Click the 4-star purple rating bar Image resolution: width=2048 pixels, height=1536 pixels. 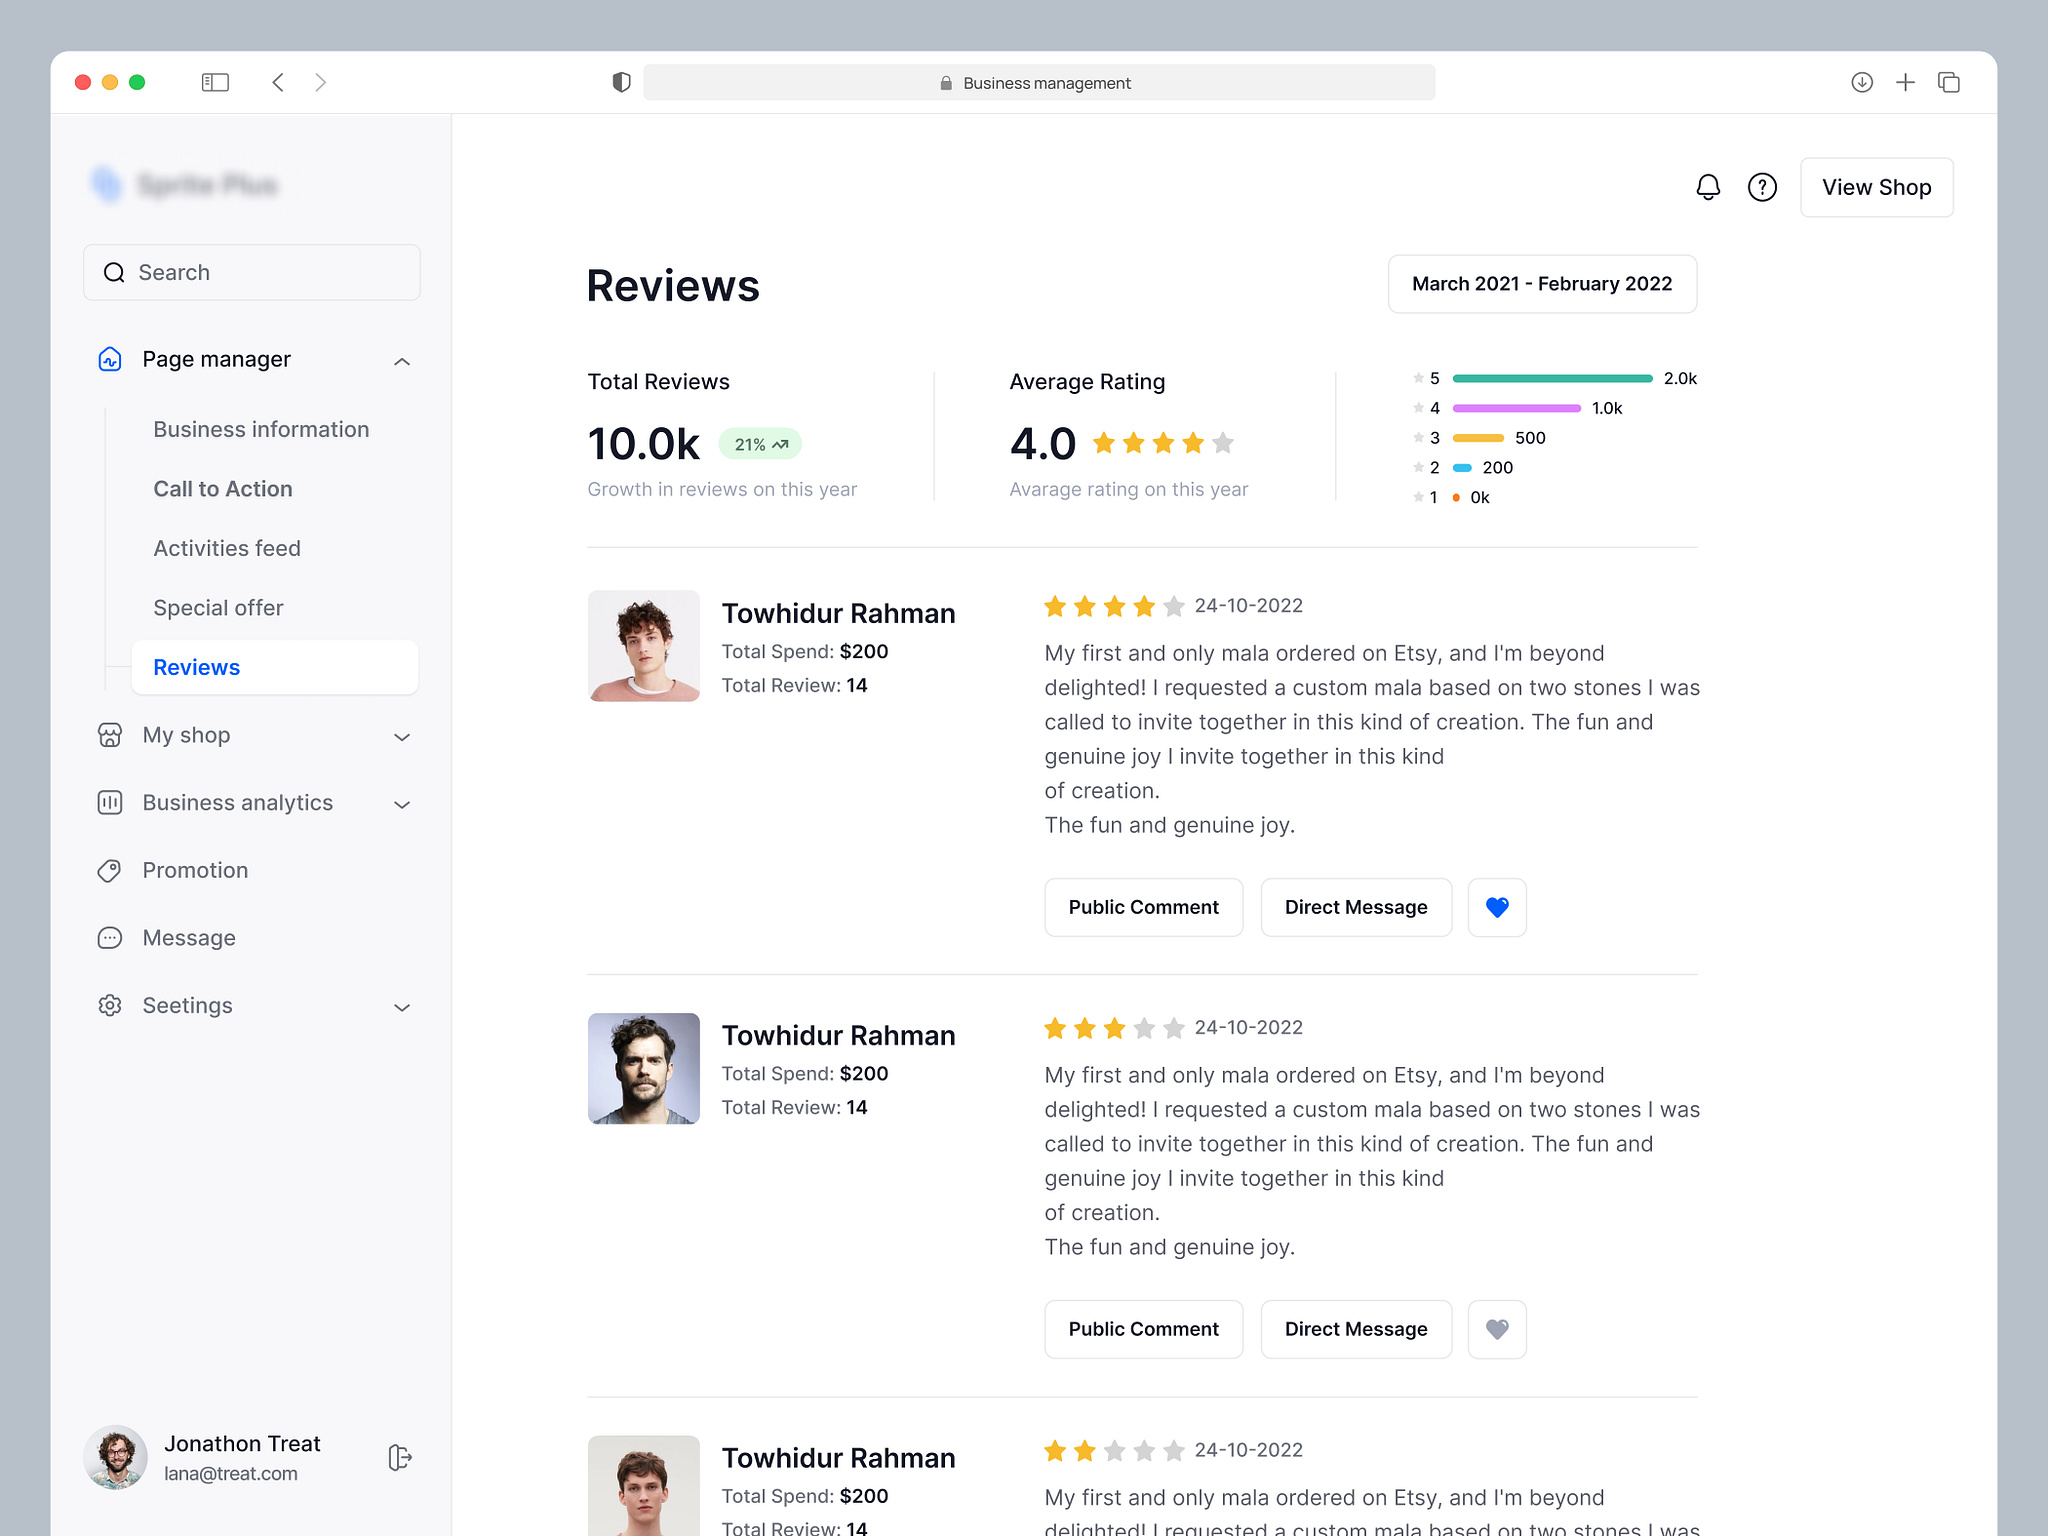click(1516, 408)
